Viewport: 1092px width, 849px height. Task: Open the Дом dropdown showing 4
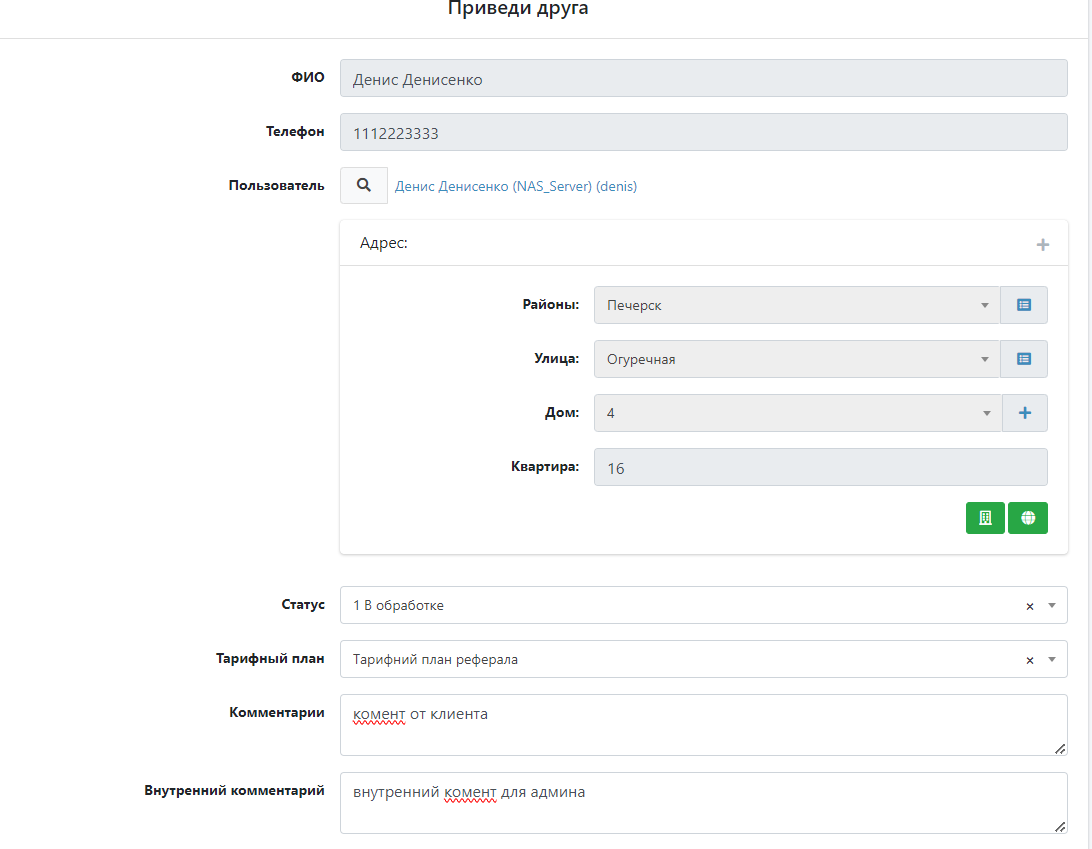click(x=795, y=413)
